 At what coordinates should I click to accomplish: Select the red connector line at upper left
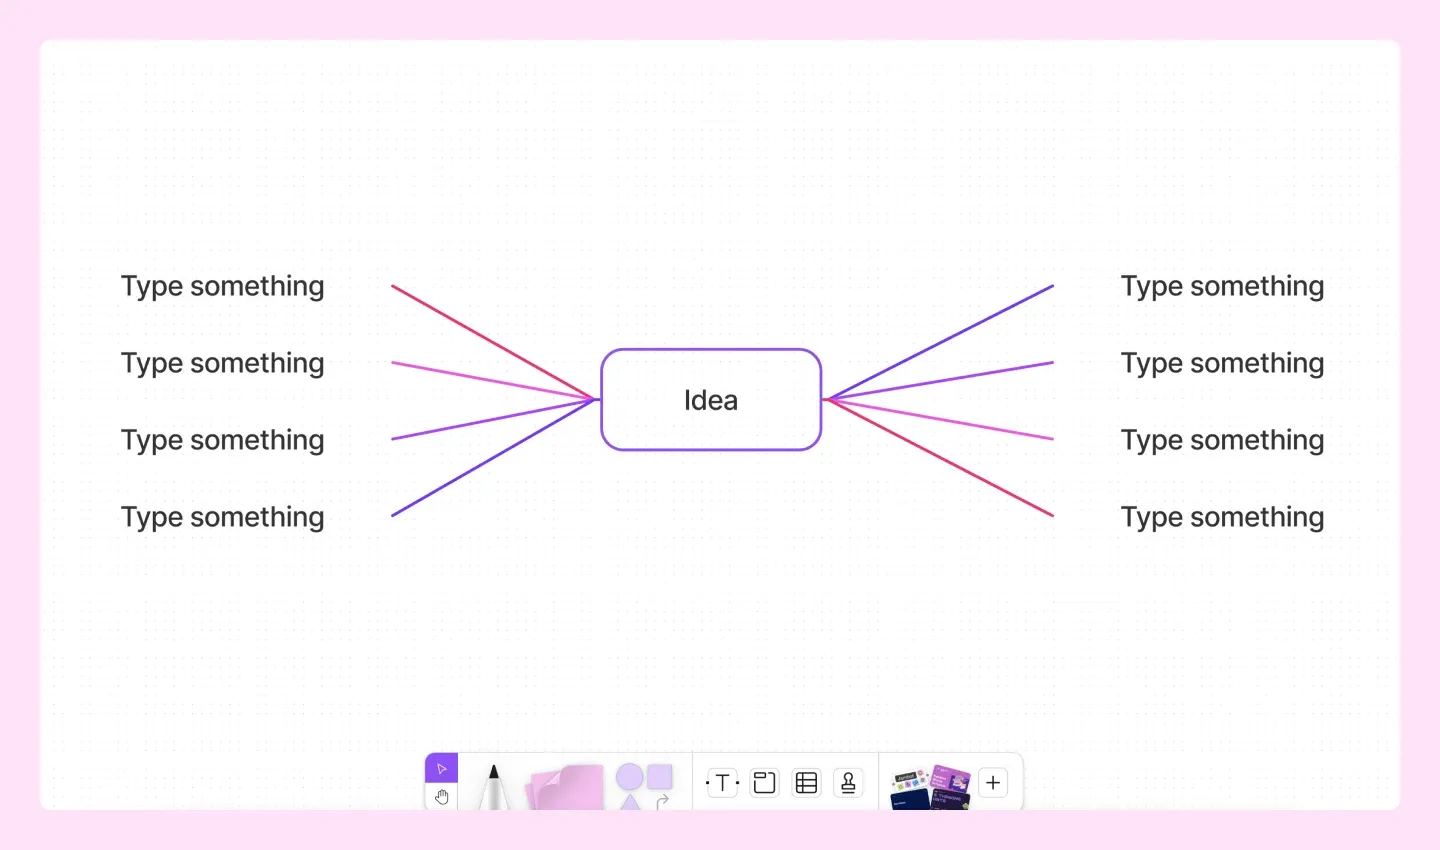493,343
